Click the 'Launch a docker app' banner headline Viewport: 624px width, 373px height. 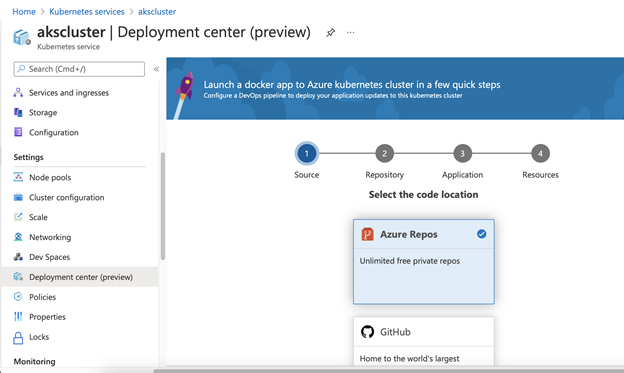[x=352, y=84]
